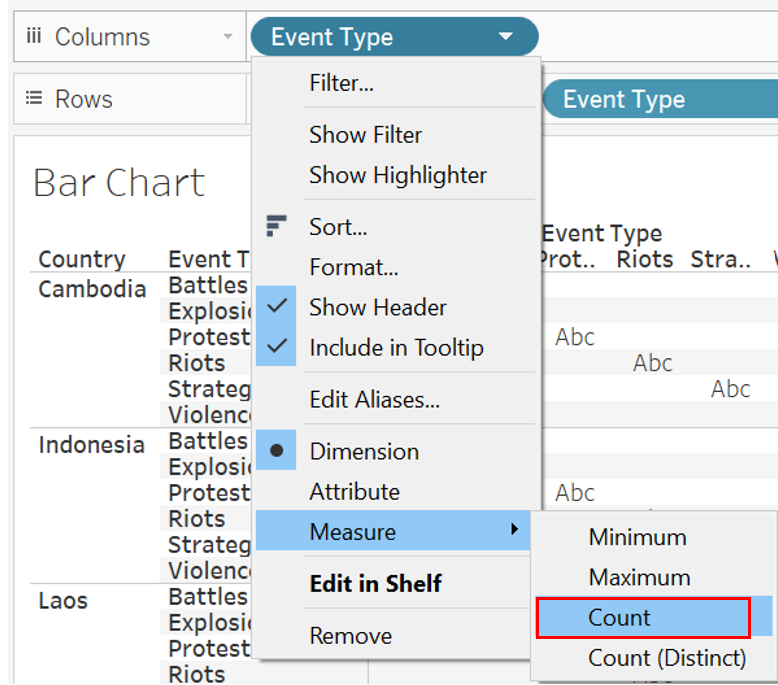Choose Count (Distinct) aggregation

click(667, 658)
